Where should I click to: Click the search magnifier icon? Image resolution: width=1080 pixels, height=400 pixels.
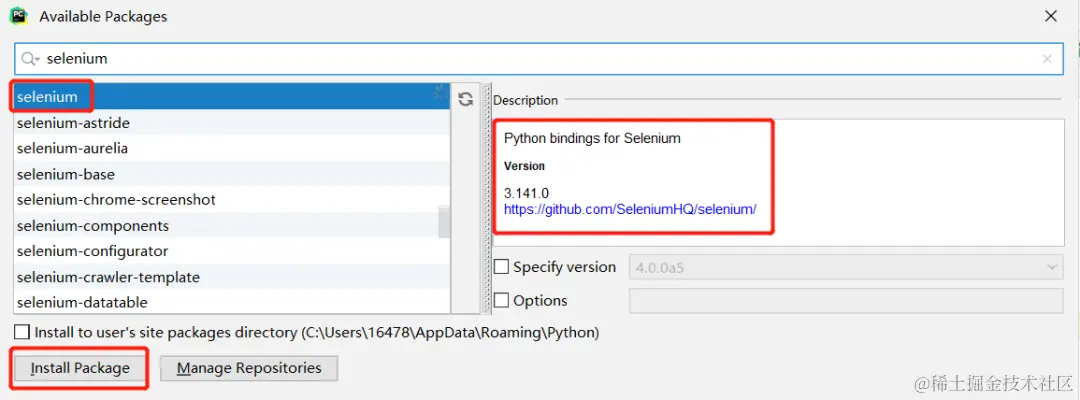pos(30,59)
